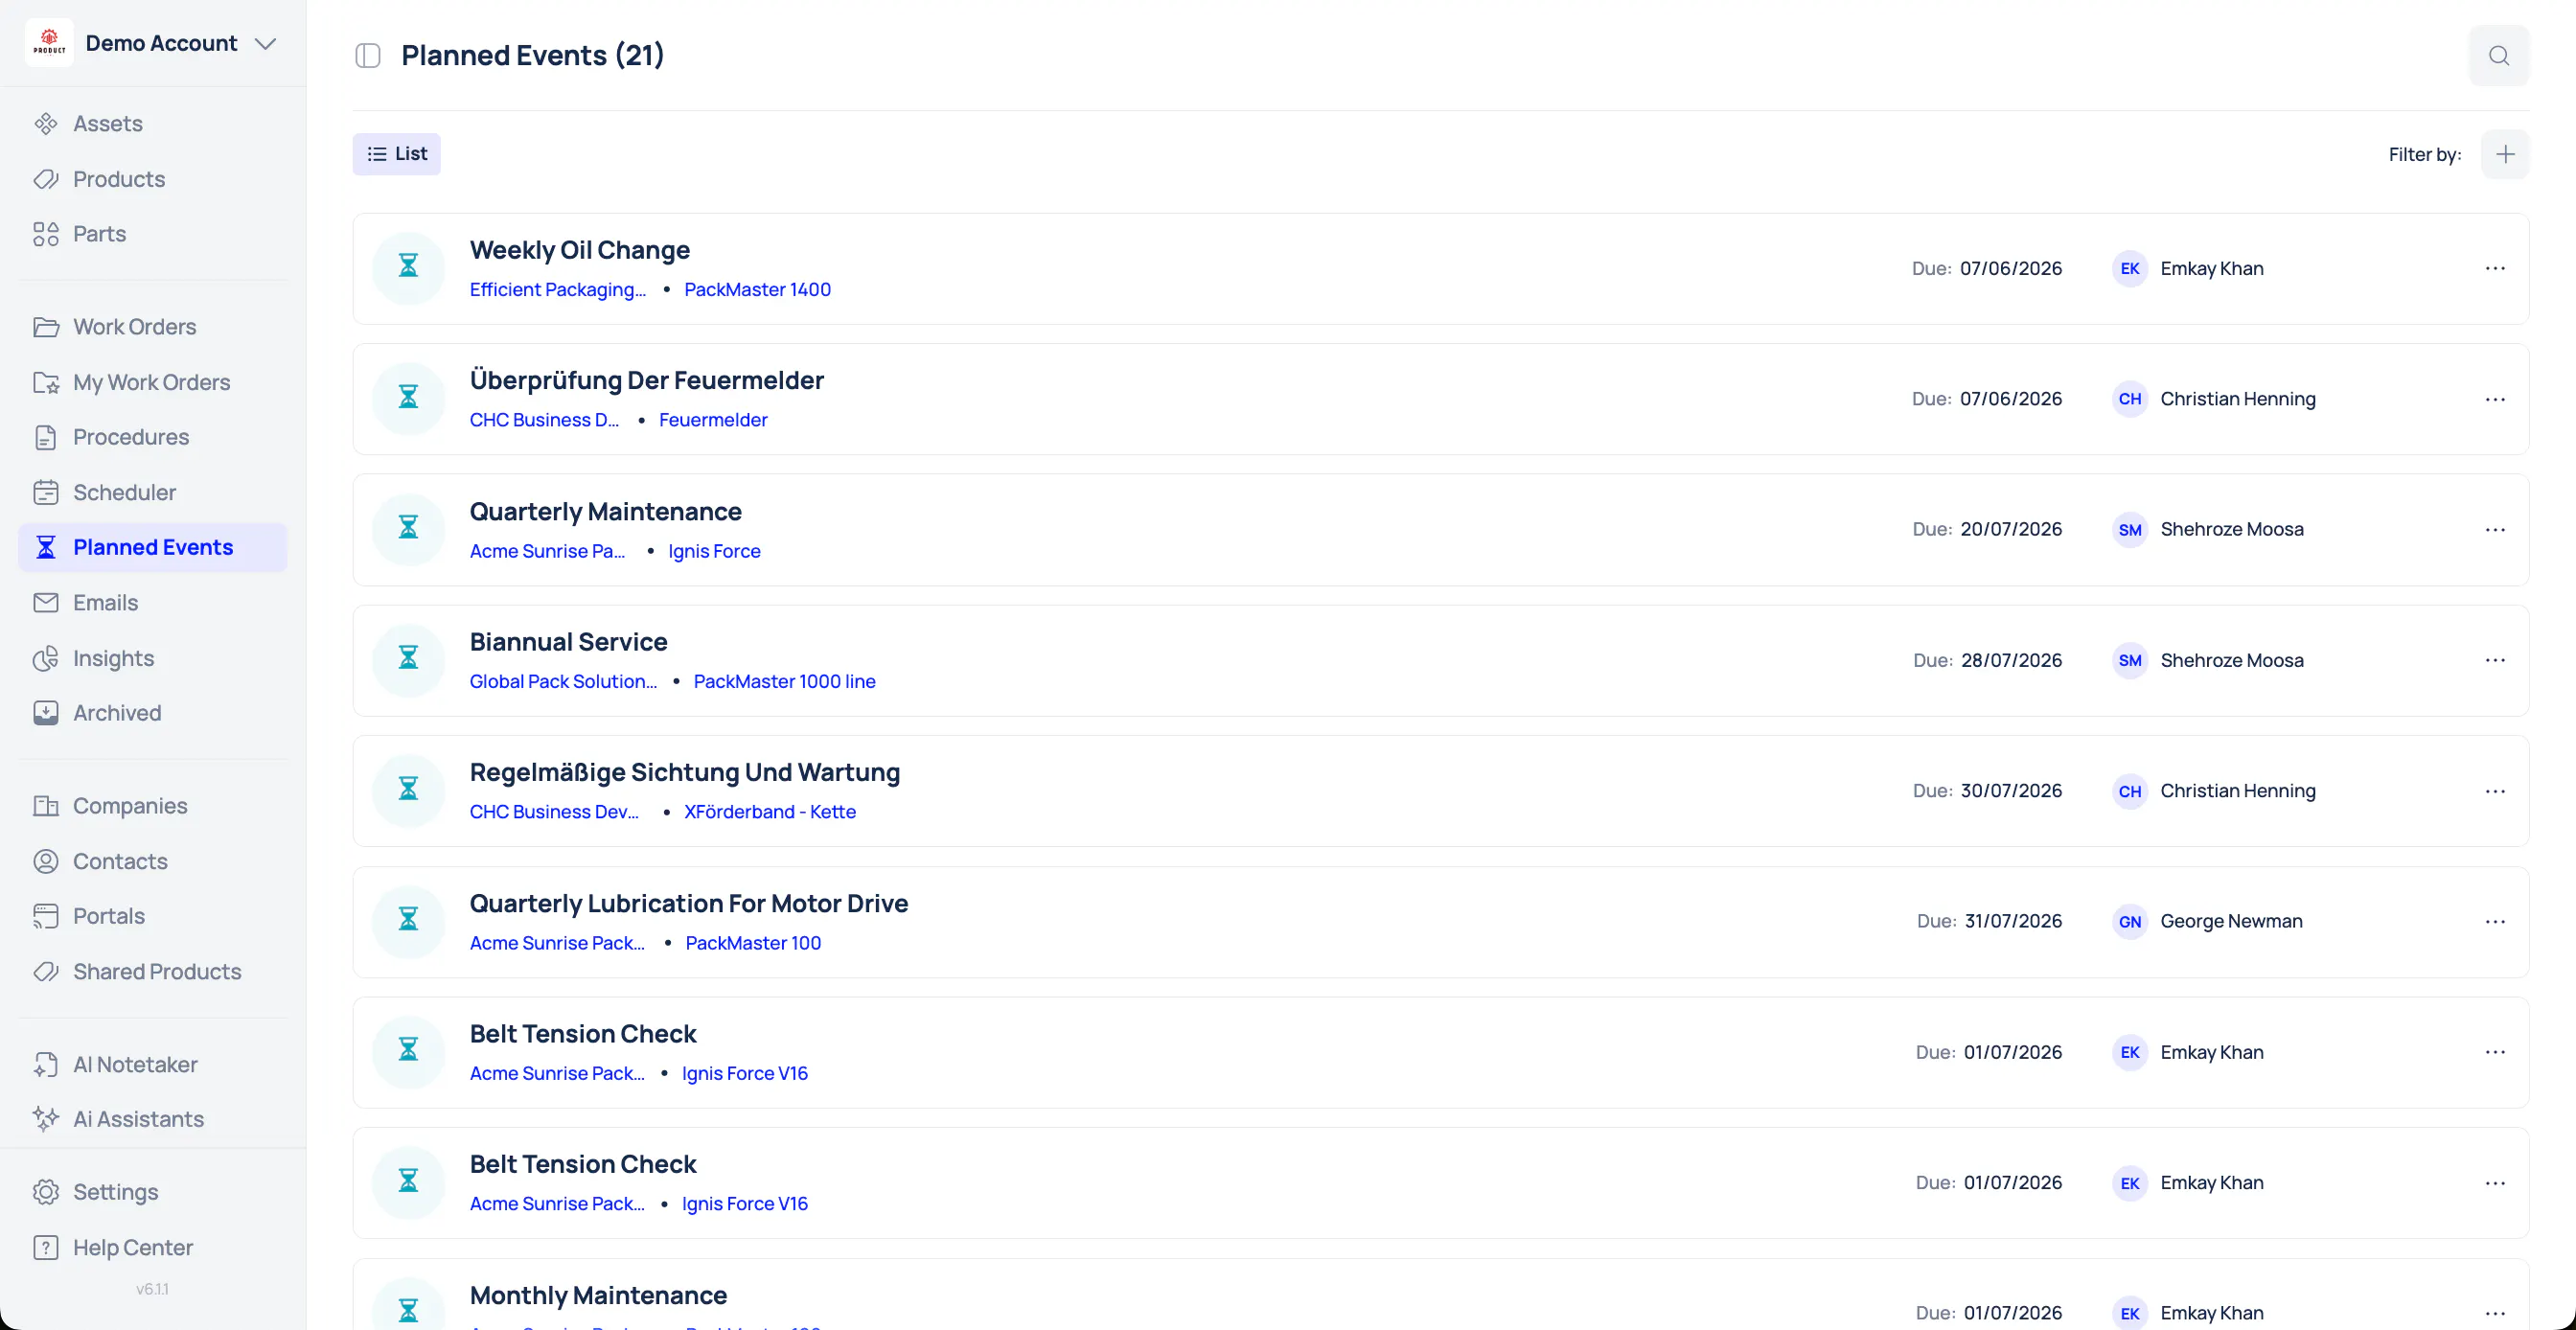Open Planned Events in the sidebar
Viewport: 2576px width, 1330px height.
(x=153, y=547)
